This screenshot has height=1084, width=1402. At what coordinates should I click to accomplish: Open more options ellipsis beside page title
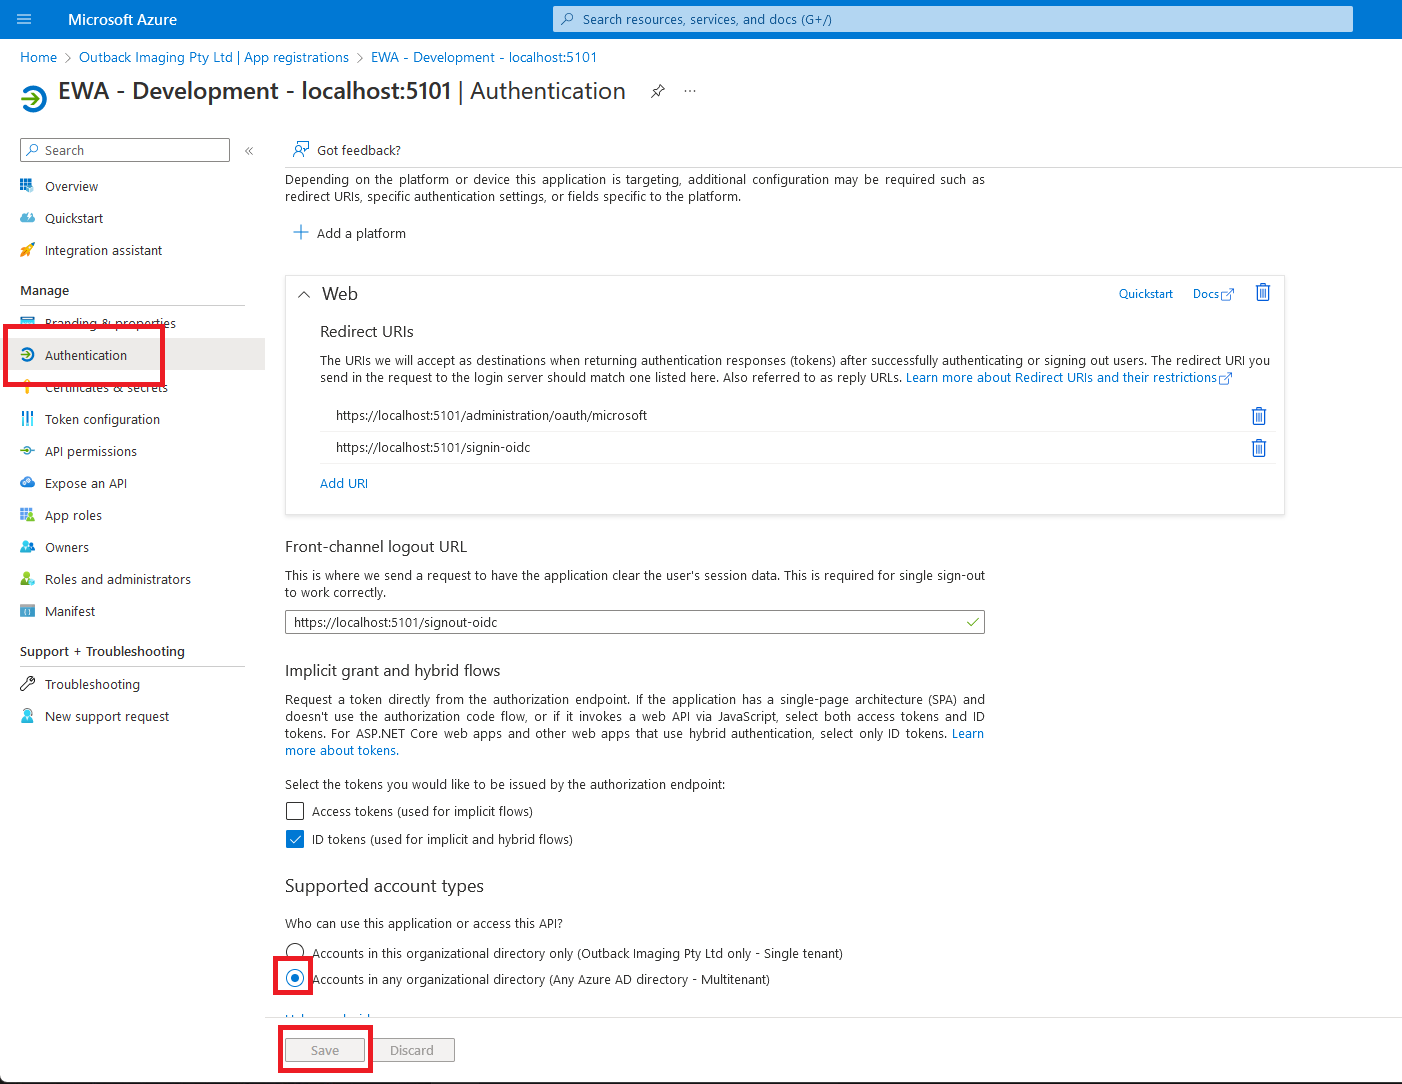pyautogui.click(x=690, y=91)
